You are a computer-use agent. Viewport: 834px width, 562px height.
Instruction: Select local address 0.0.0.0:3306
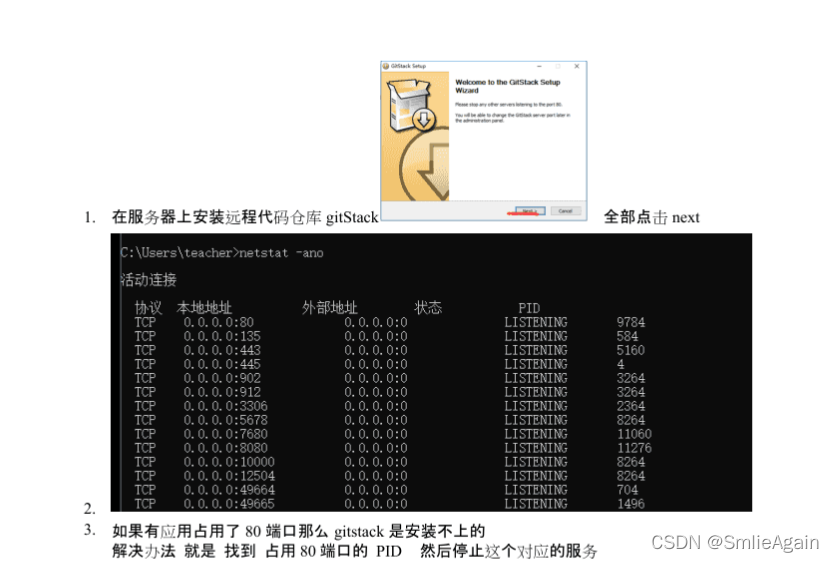(226, 406)
